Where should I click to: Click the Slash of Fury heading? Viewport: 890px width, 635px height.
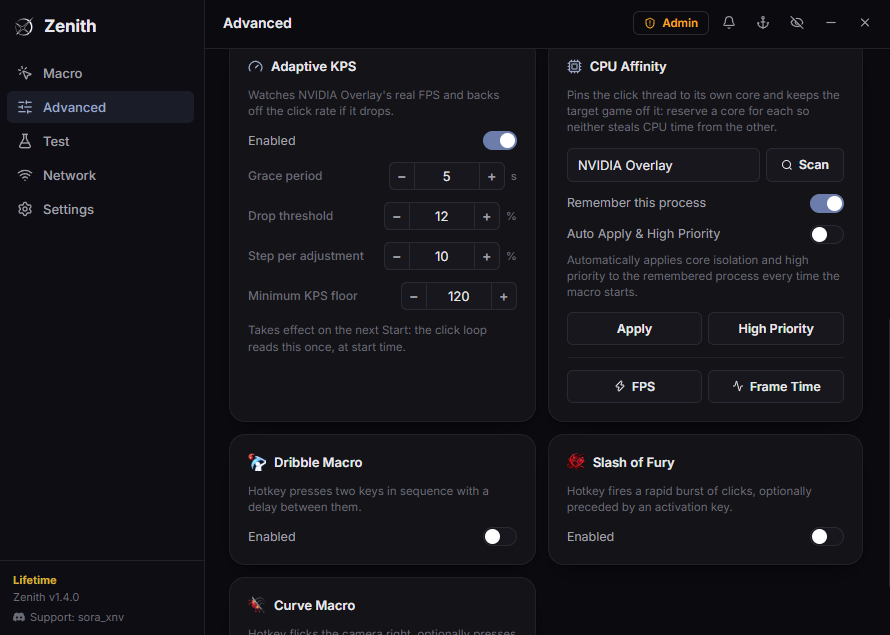coord(633,462)
